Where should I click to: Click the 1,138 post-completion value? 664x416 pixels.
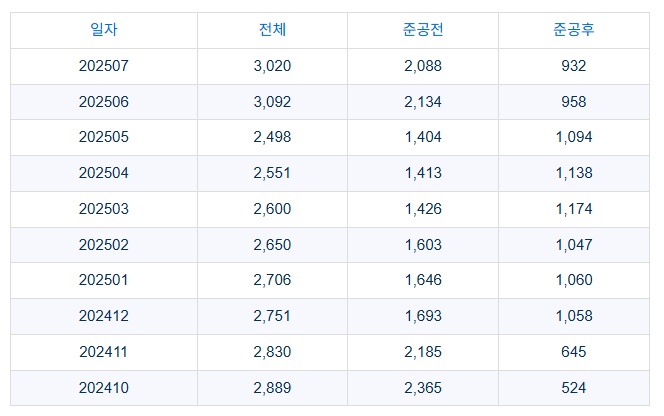point(574,173)
